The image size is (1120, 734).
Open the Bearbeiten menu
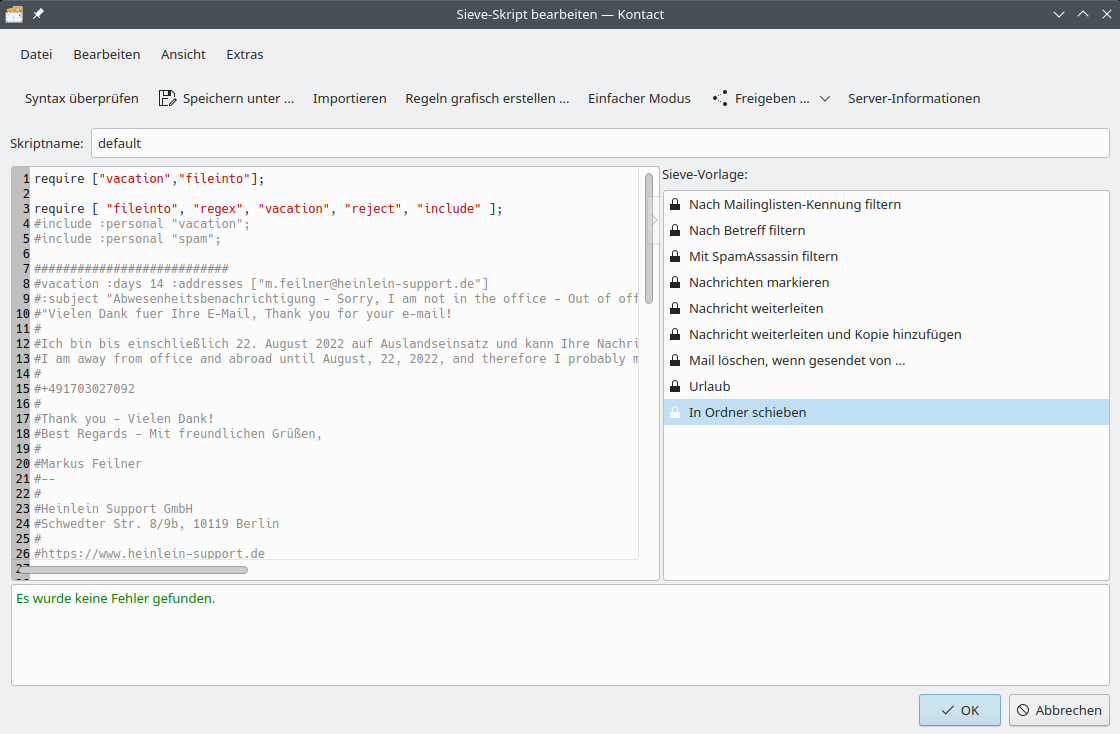(107, 54)
